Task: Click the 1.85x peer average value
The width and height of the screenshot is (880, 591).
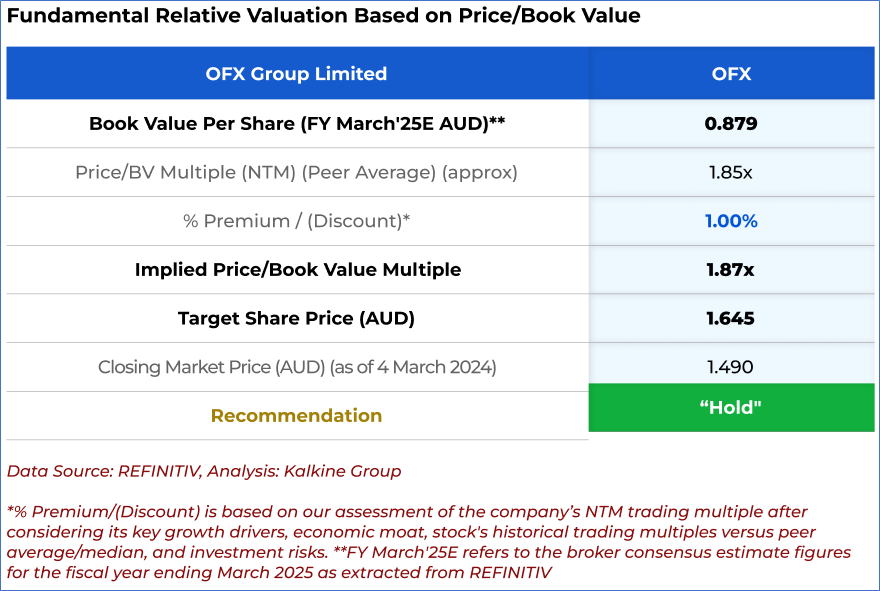Action: (x=731, y=172)
